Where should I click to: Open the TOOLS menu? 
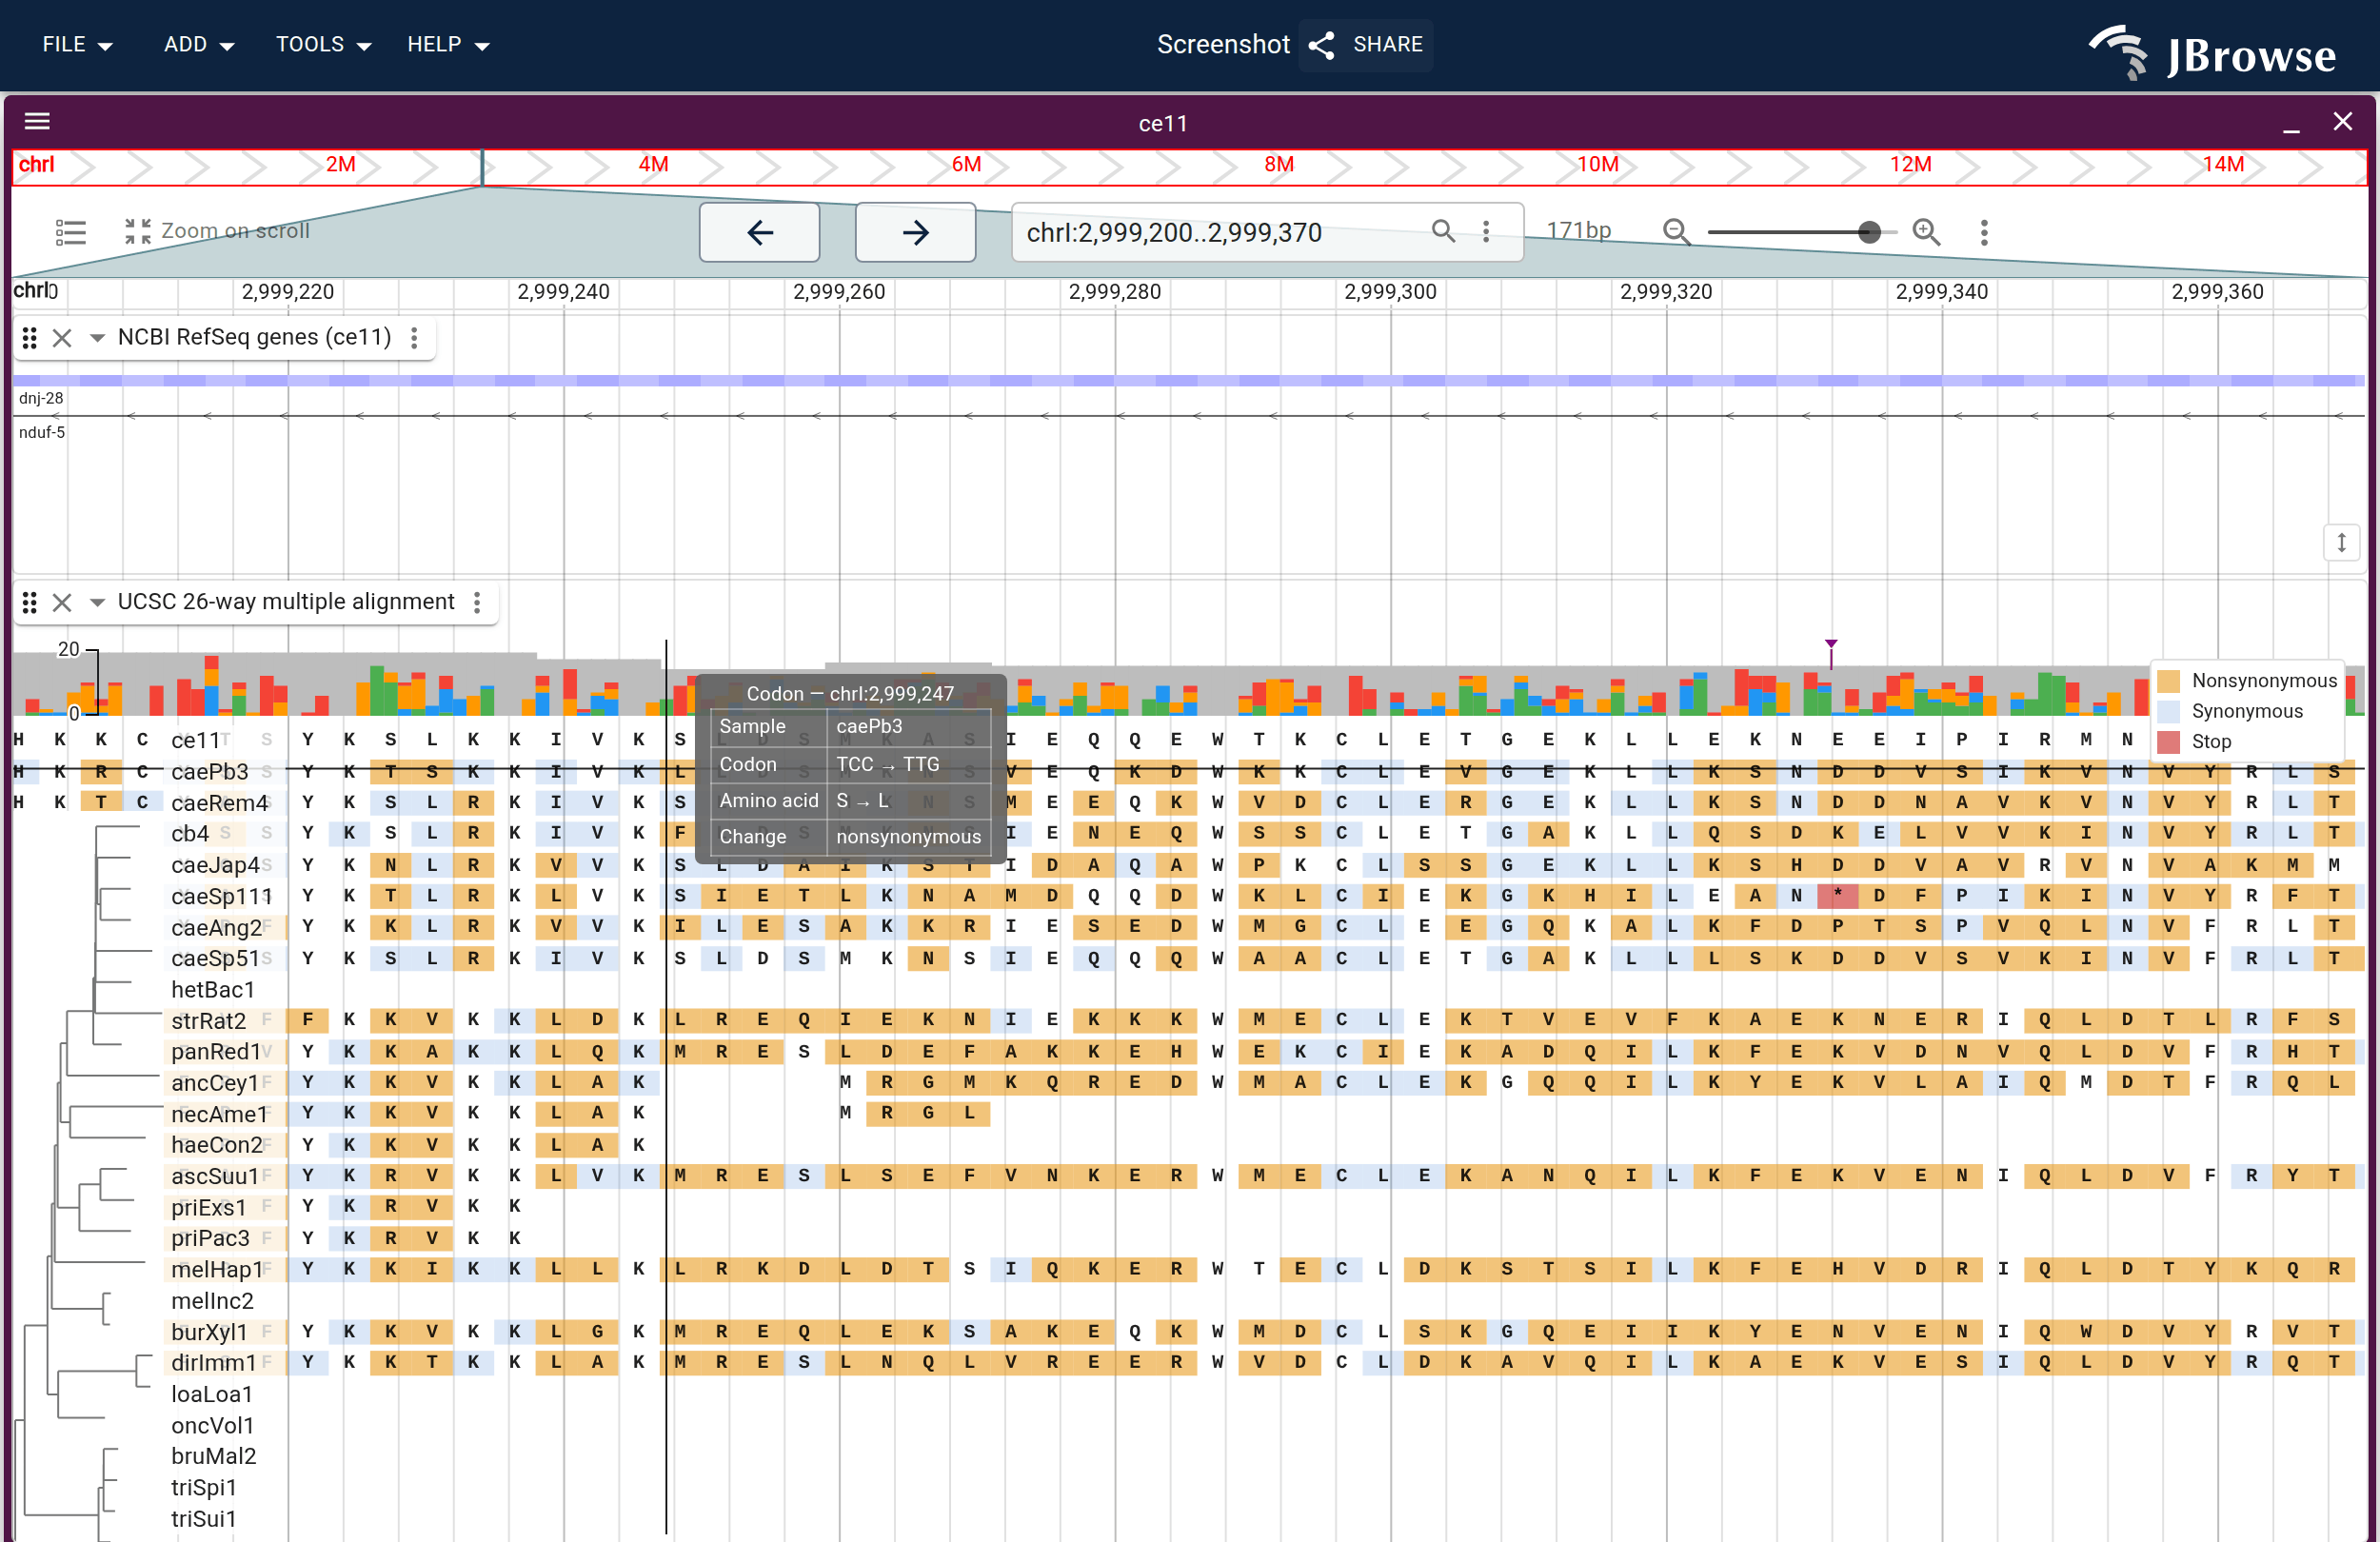[323, 45]
